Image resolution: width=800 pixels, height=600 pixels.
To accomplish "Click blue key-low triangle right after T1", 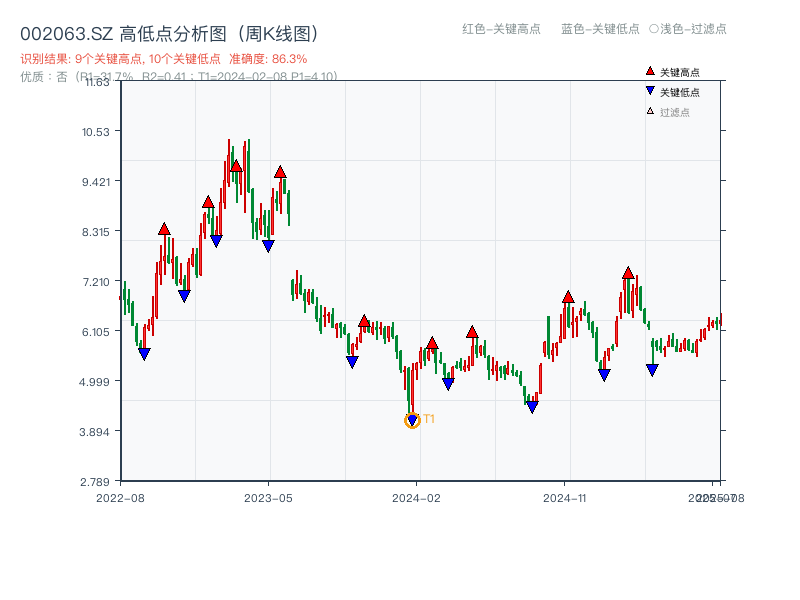I will point(448,384).
